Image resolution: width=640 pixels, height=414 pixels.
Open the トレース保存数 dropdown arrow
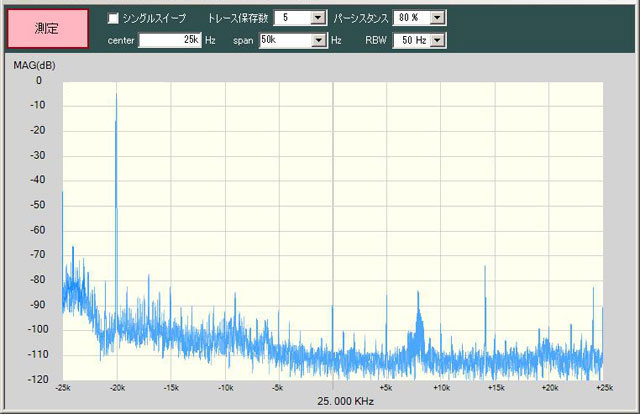tap(318, 18)
